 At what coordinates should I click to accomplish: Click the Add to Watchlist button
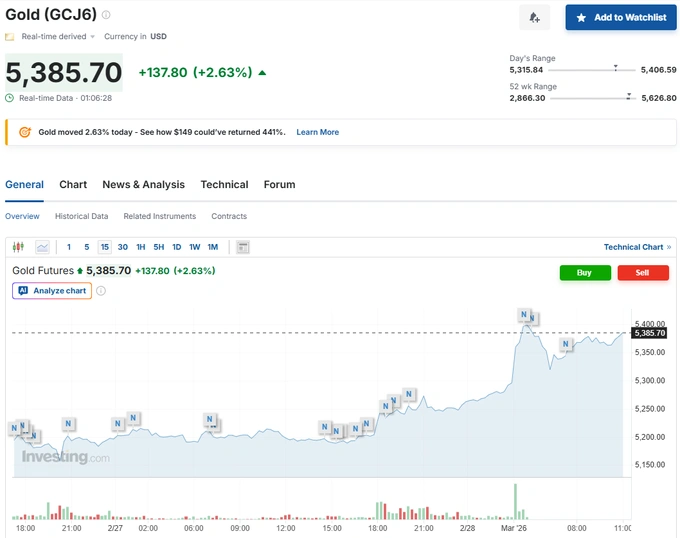point(620,18)
